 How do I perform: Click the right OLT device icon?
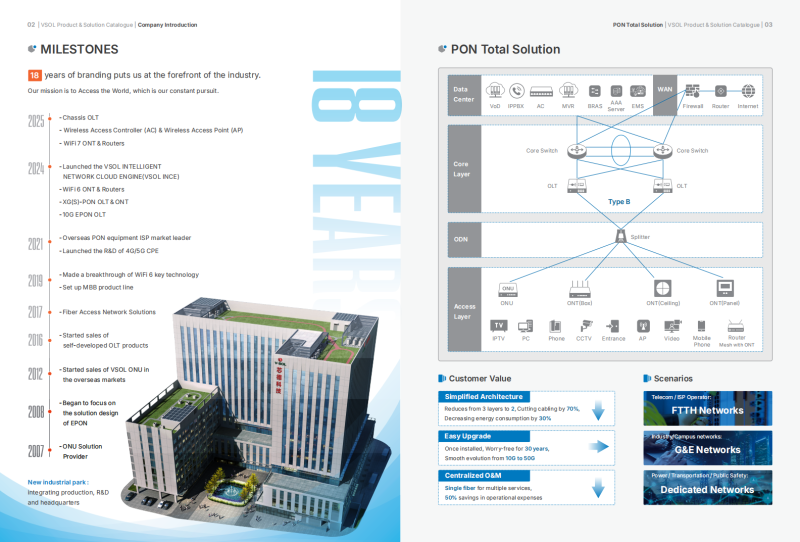click(662, 185)
